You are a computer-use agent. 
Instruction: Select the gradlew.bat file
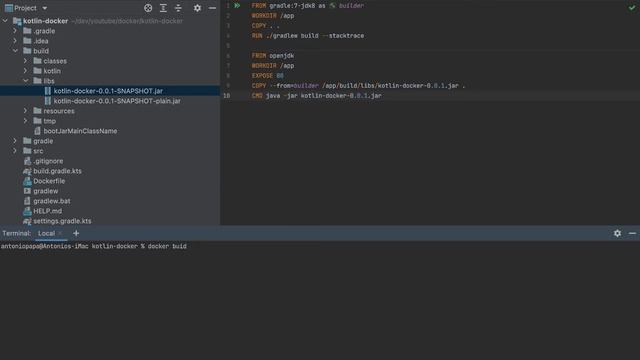tap(52, 201)
